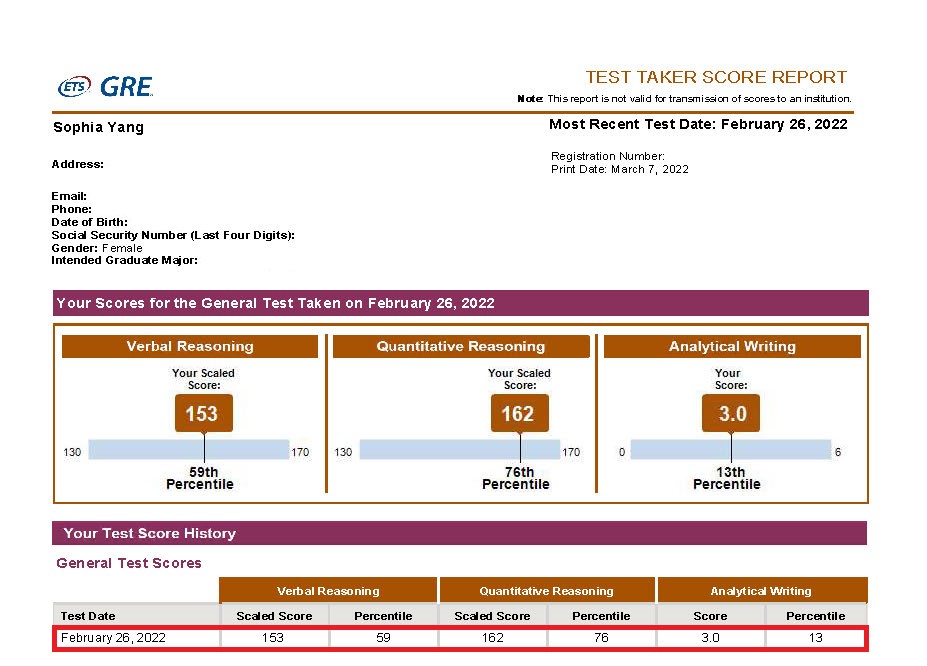
Task: Click Verbal Reasoning header in the history table
Action: [328, 591]
